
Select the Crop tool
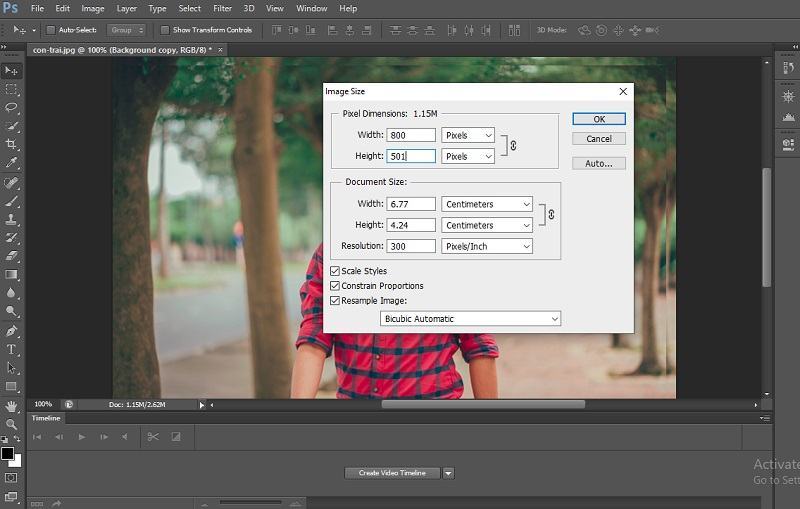coord(11,144)
